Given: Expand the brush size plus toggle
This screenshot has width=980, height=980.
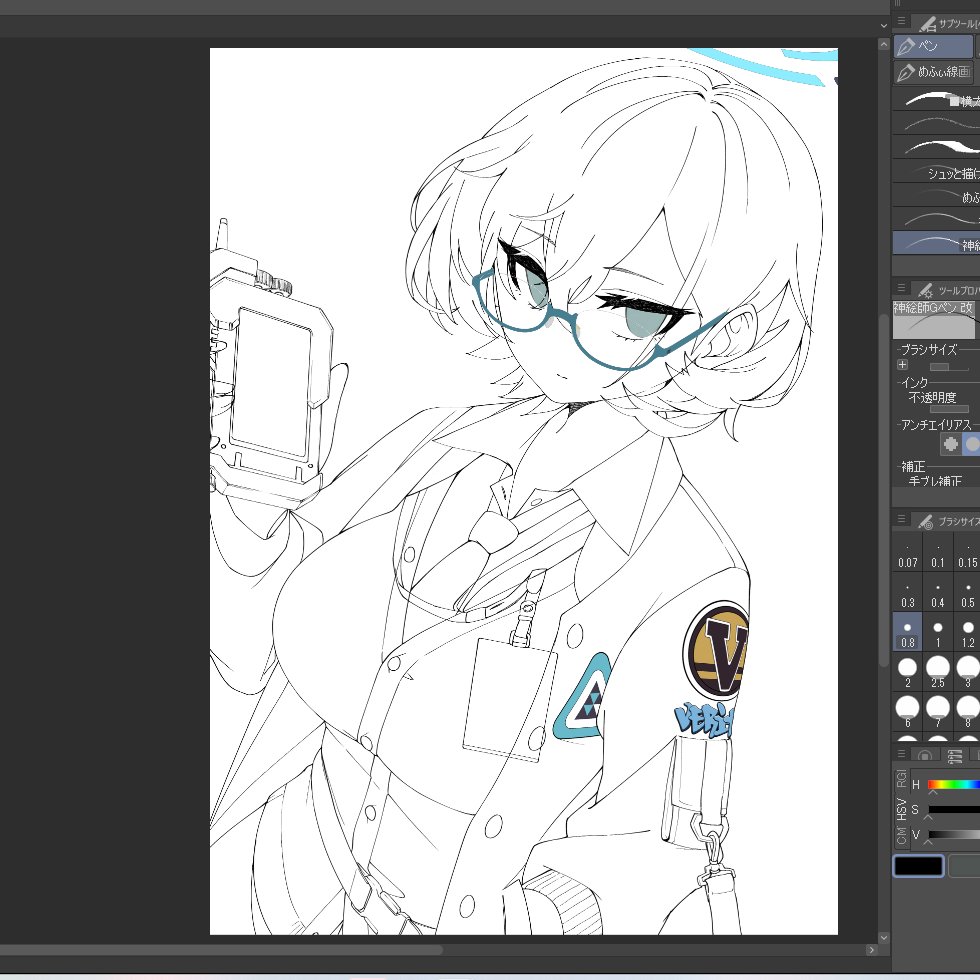Looking at the screenshot, I should pyautogui.click(x=902, y=365).
